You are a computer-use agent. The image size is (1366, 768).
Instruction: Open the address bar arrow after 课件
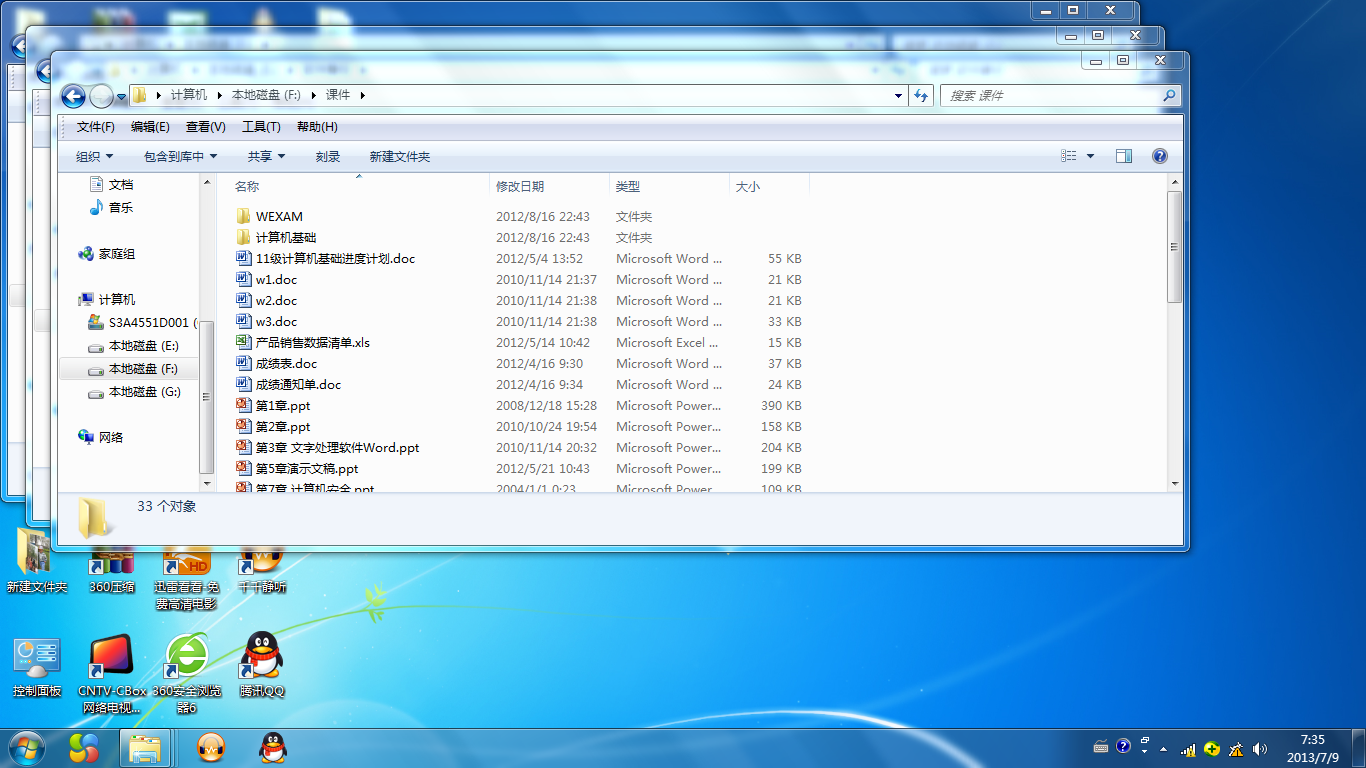(362, 95)
